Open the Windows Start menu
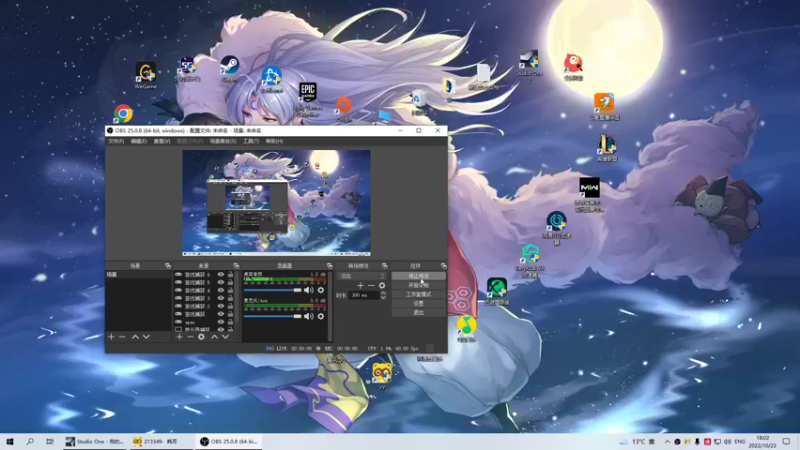Viewport: 800px width, 450px height. click(10, 442)
